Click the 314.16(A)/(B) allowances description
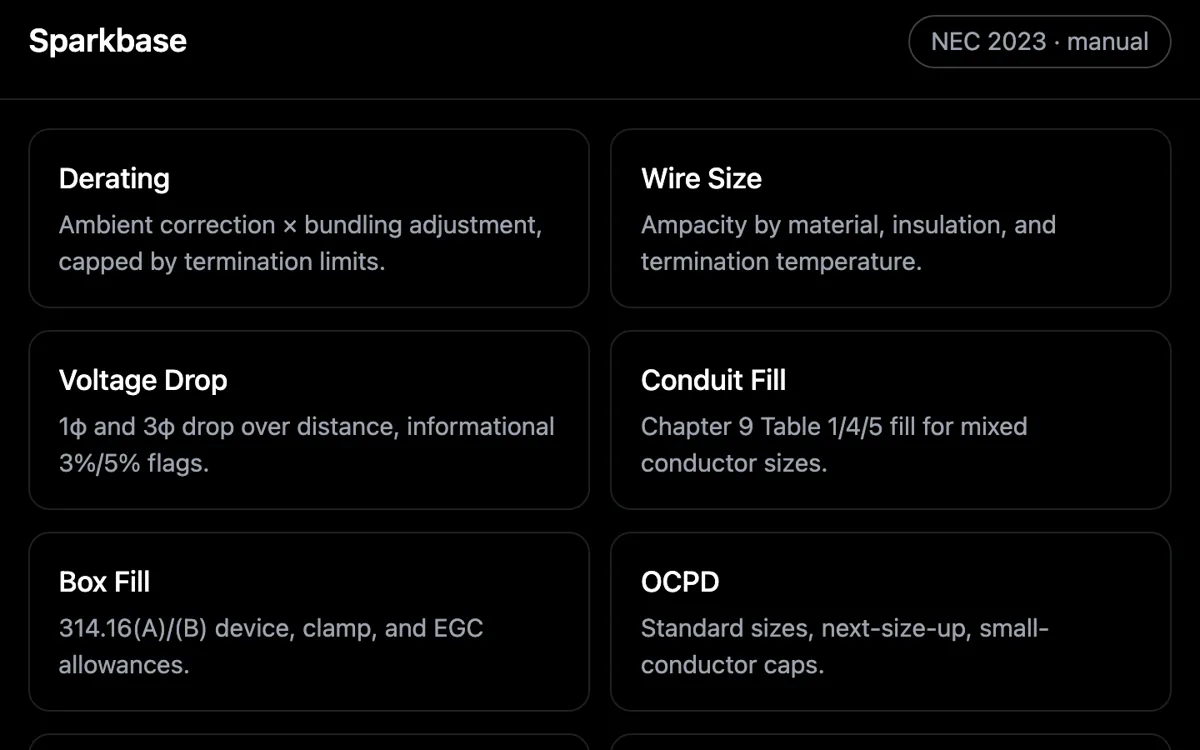Viewport: 1200px width, 750px height. click(x=271, y=646)
